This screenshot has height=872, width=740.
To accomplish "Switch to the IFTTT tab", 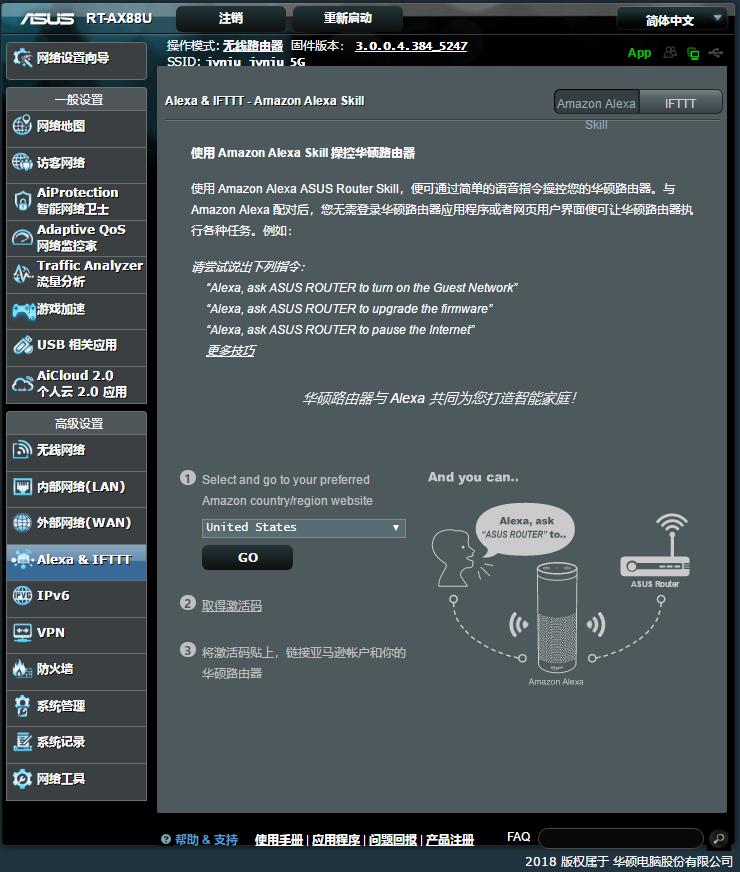I will tap(681, 103).
